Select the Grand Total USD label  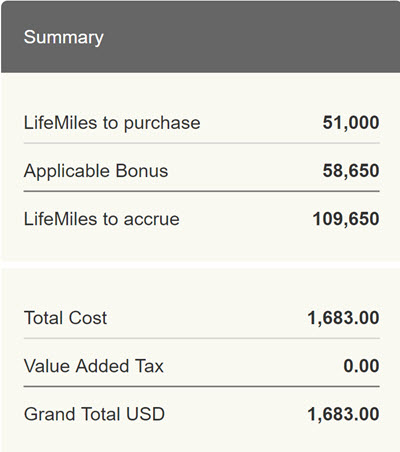coord(94,414)
